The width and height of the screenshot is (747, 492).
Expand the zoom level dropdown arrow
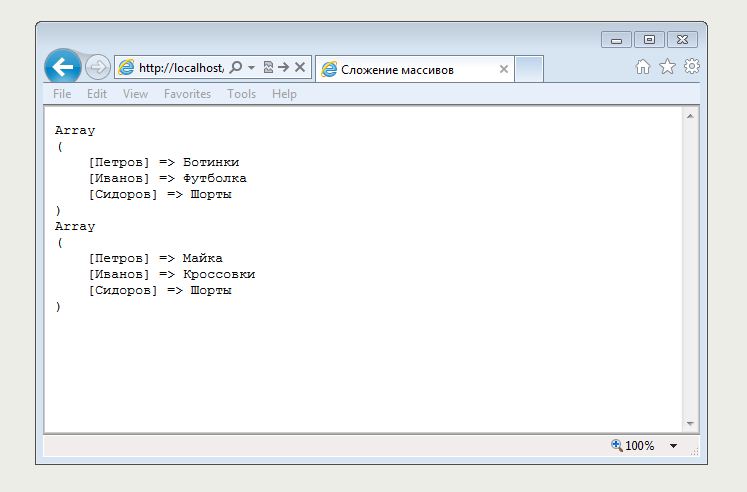[x=673, y=446]
